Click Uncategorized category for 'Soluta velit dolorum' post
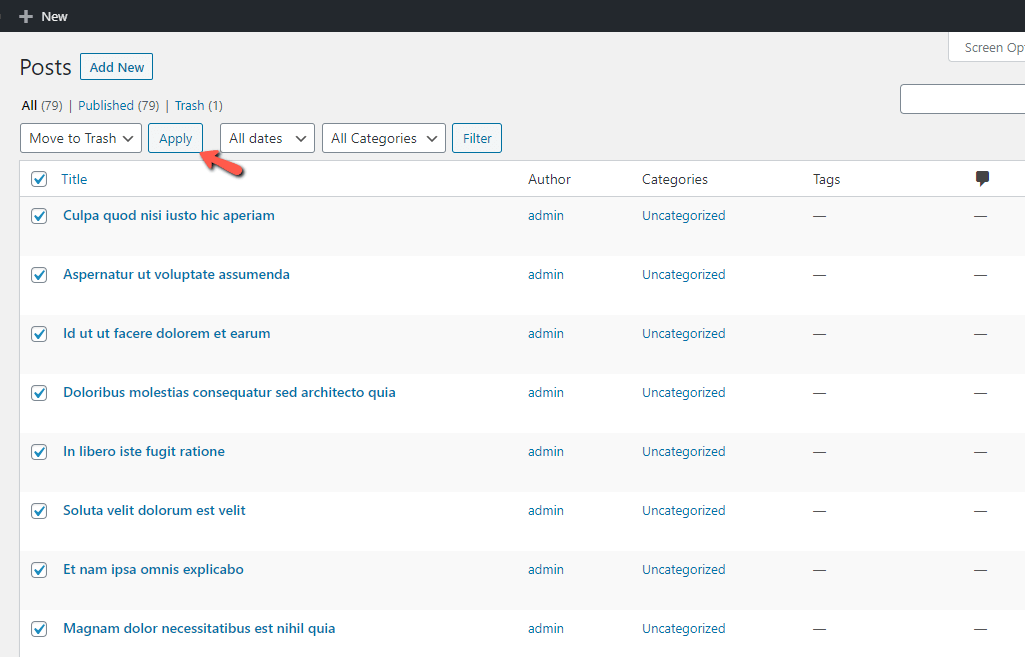This screenshot has height=657, width=1025. click(x=684, y=510)
